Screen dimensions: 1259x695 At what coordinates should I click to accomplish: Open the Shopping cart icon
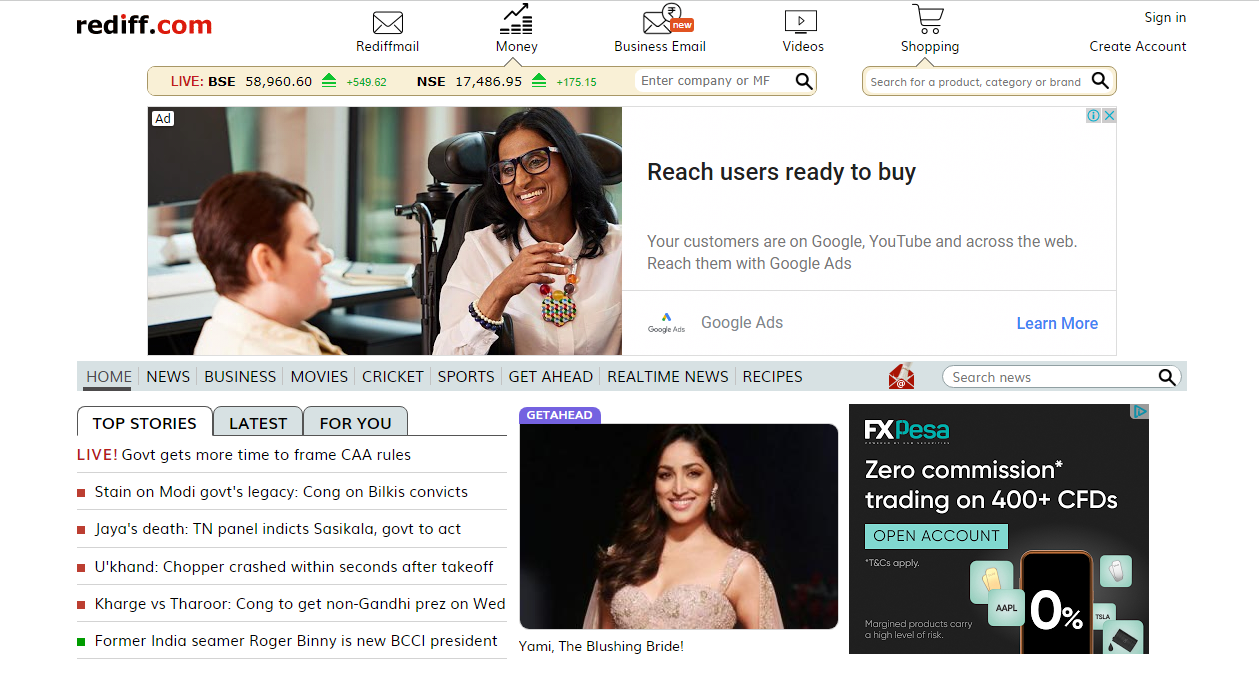(928, 19)
